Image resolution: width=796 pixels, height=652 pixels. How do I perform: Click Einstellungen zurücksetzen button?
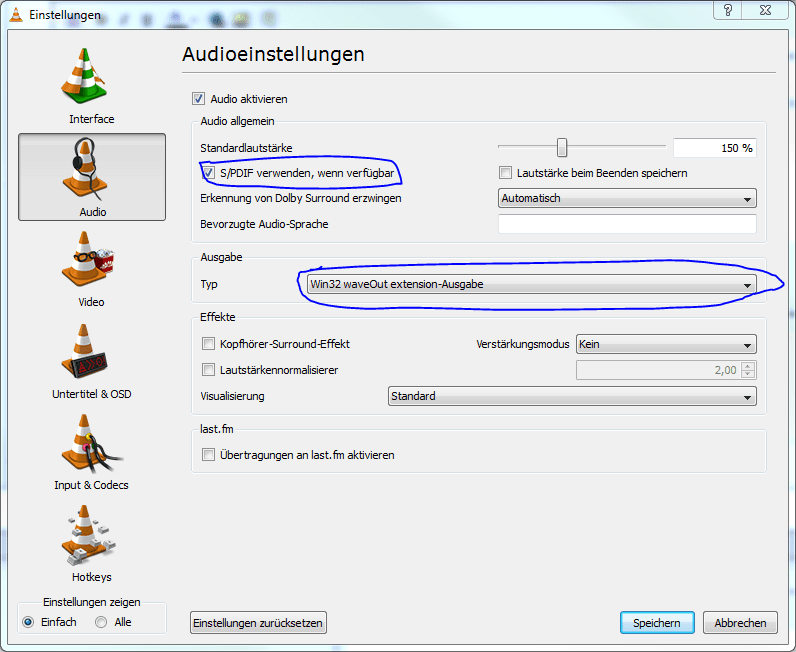pos(258,623)
